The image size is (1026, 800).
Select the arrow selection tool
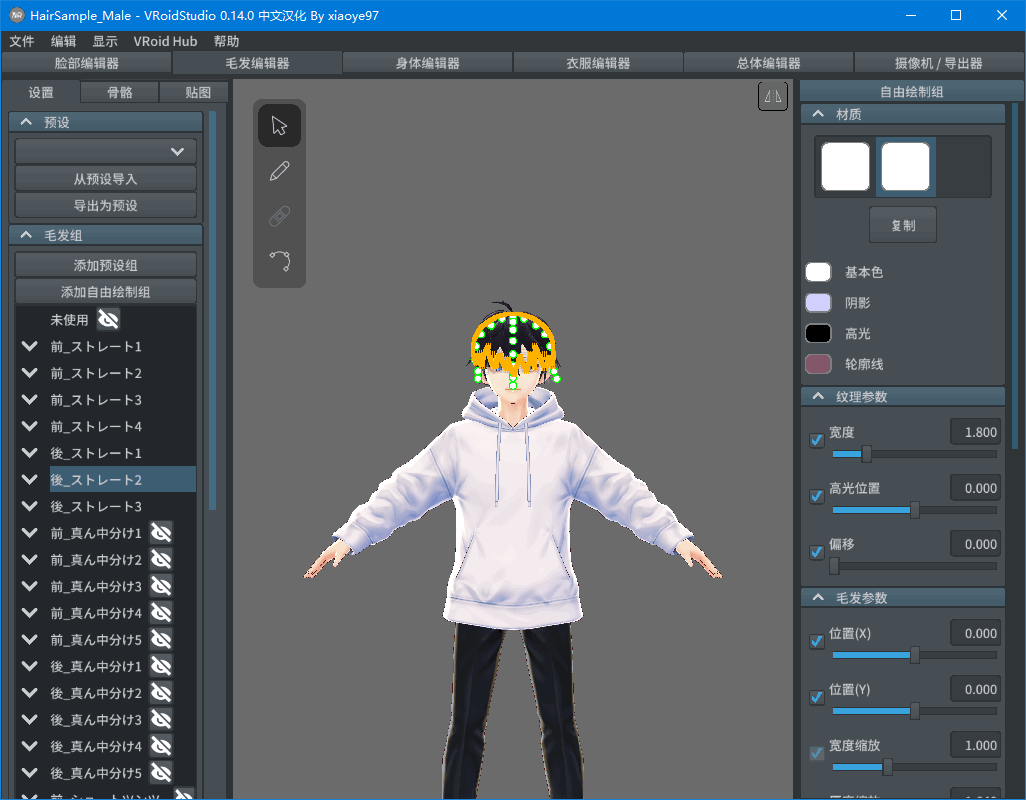[x=279, y=125]
